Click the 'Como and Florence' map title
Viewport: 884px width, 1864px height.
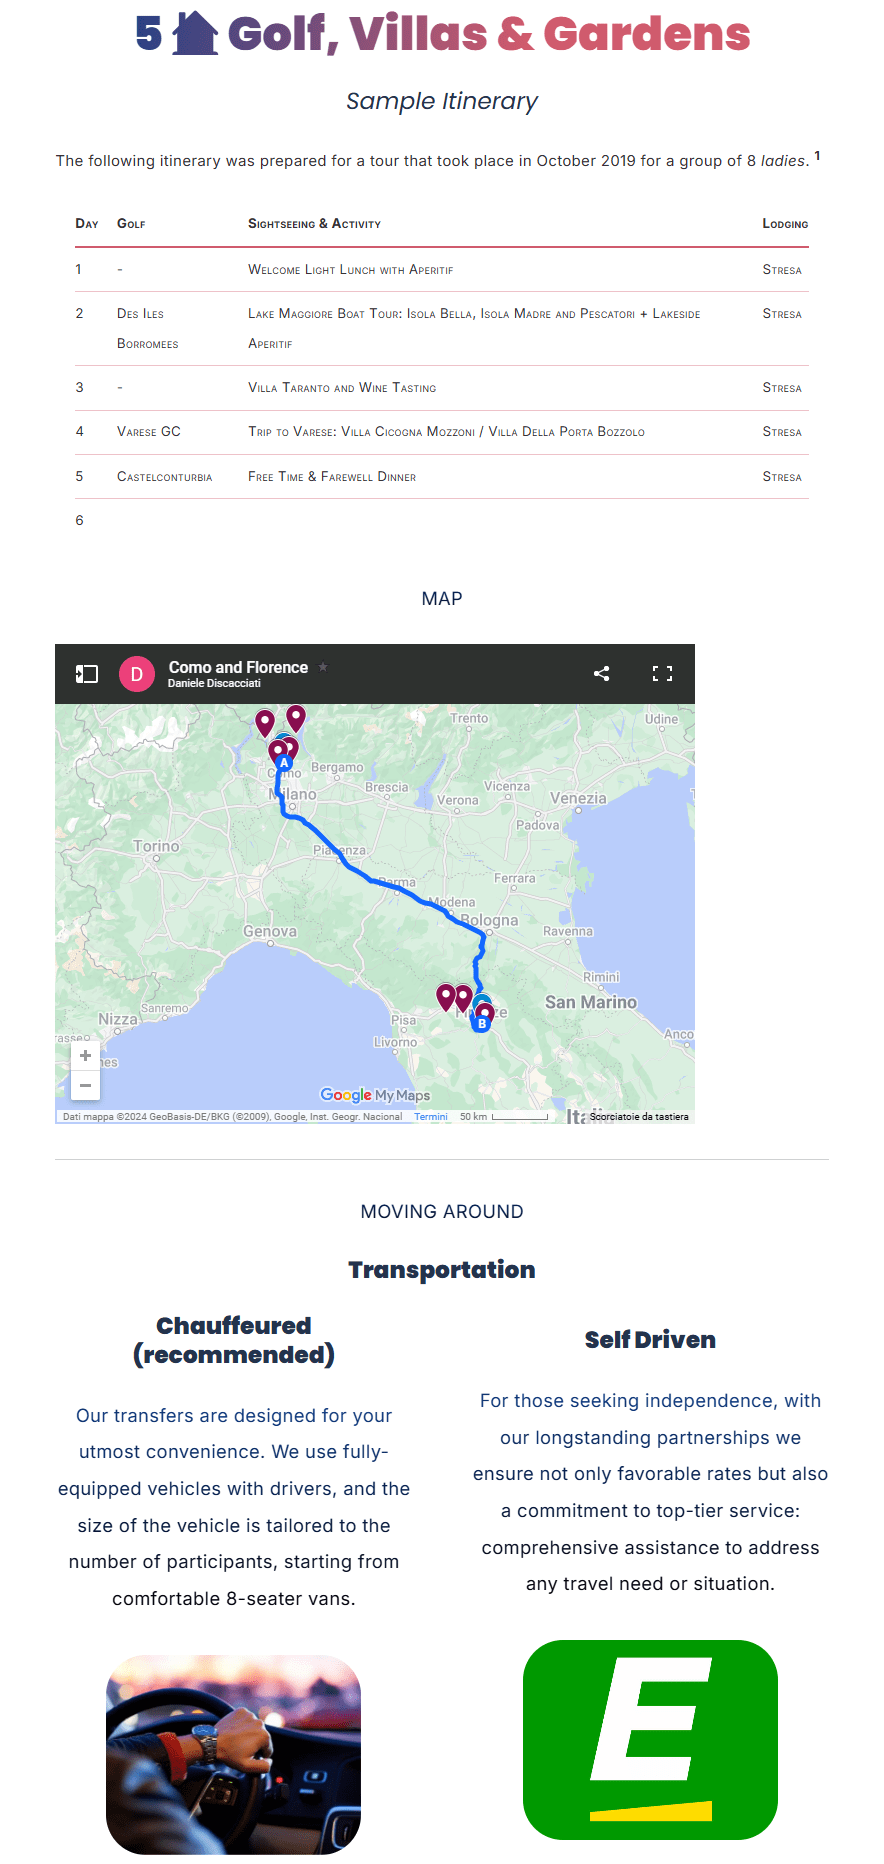click(238, 667)
